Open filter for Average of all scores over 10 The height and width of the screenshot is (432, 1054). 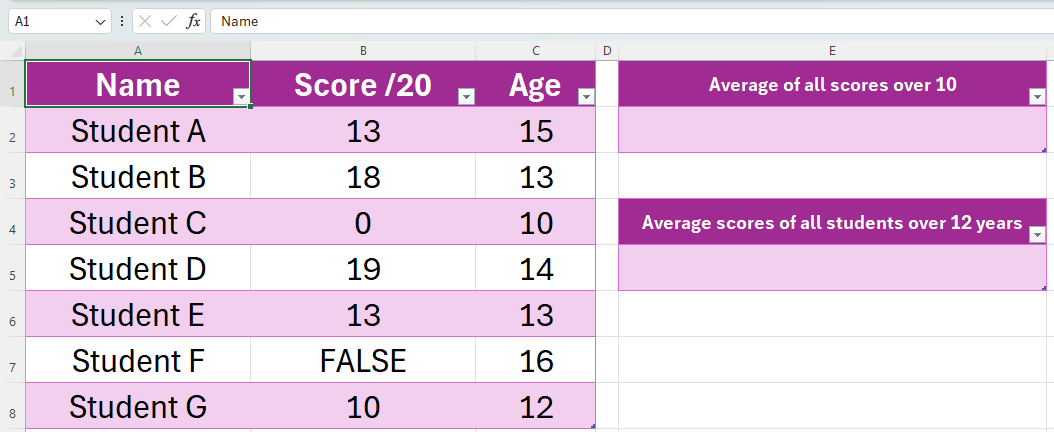pos(1036,96)
